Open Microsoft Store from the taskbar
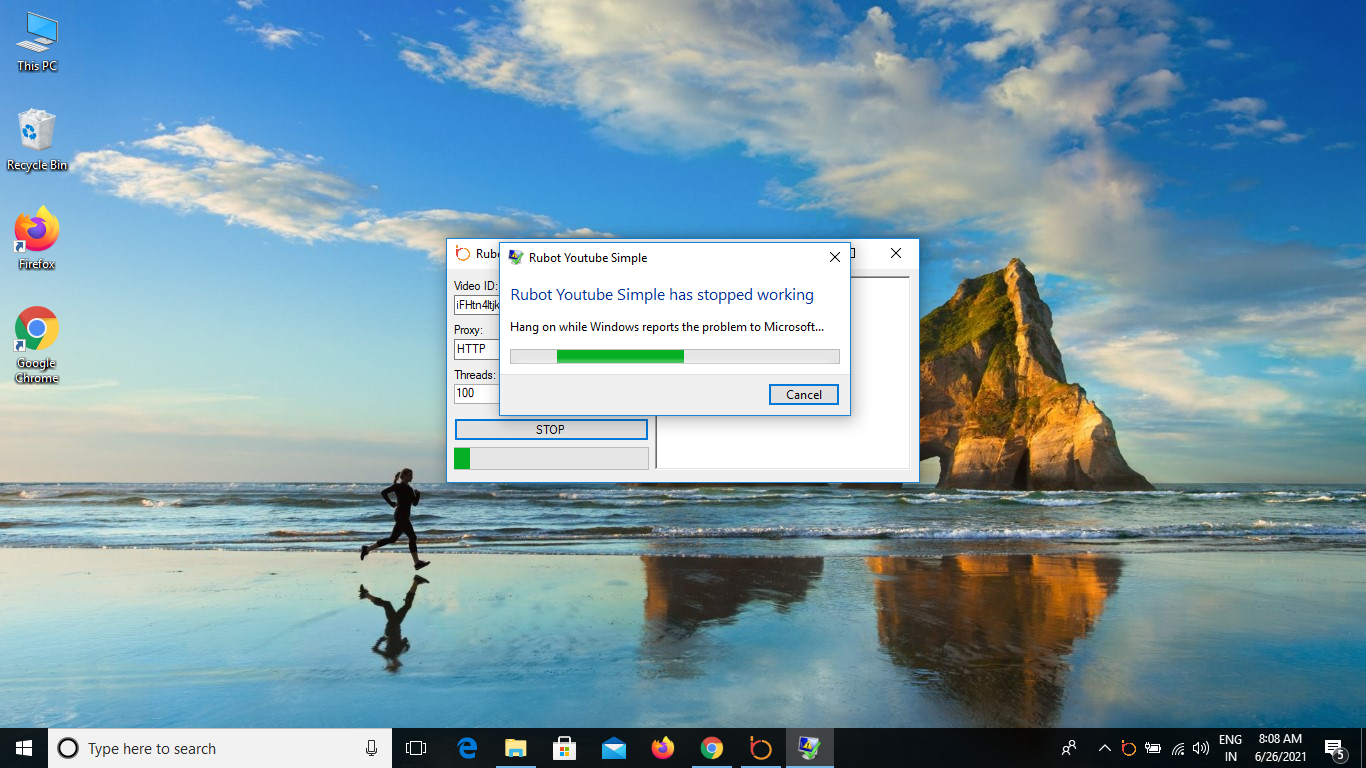1366x768 pixels. coord(565,748)
